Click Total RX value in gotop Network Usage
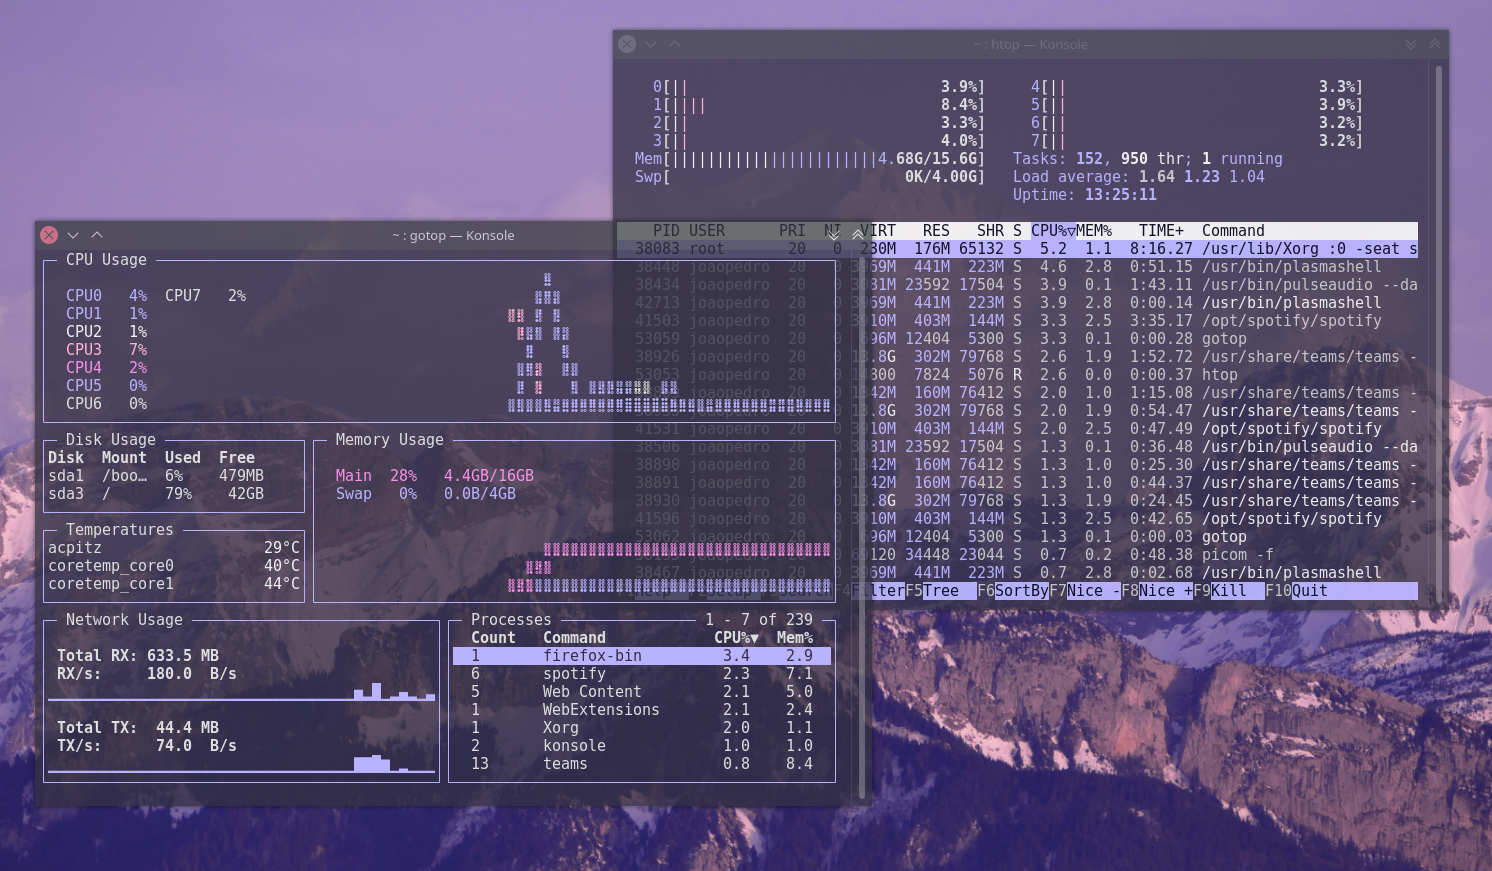Image resolution: width=1492 pixels, height=871 pixels. tap(183, 656)
